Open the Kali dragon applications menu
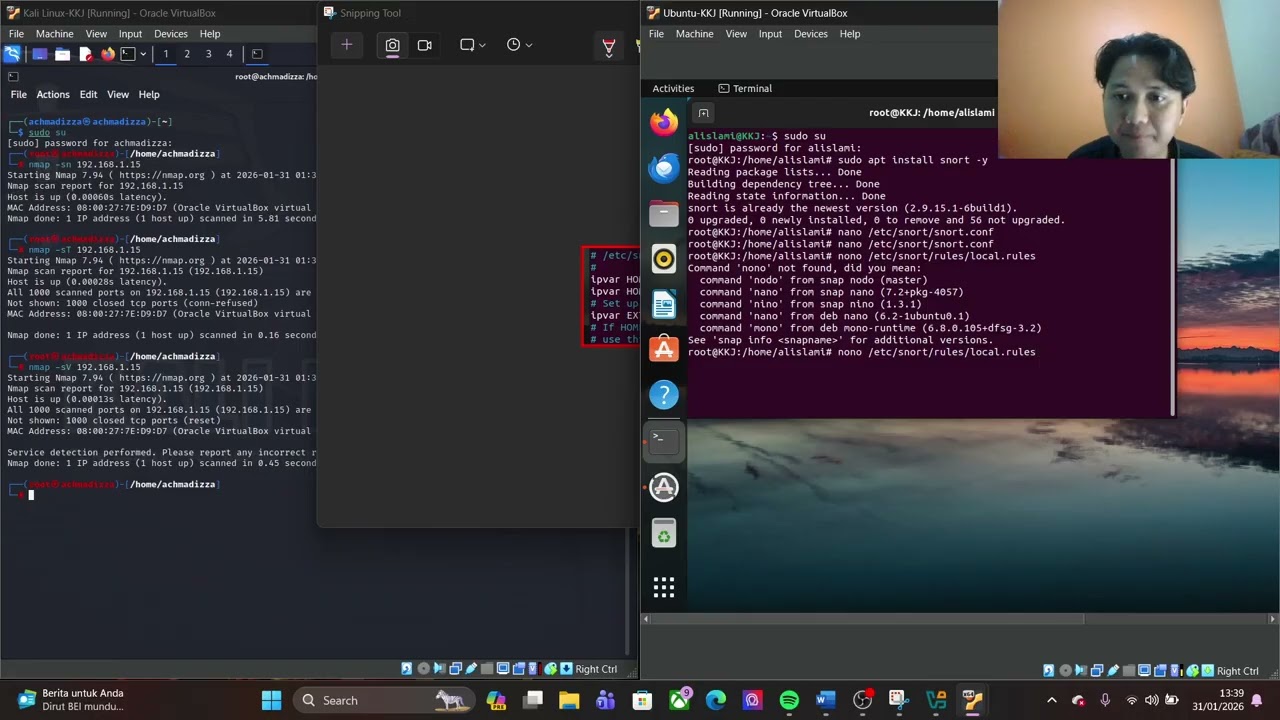This screenshot has height=720, width=1280. 12,54
